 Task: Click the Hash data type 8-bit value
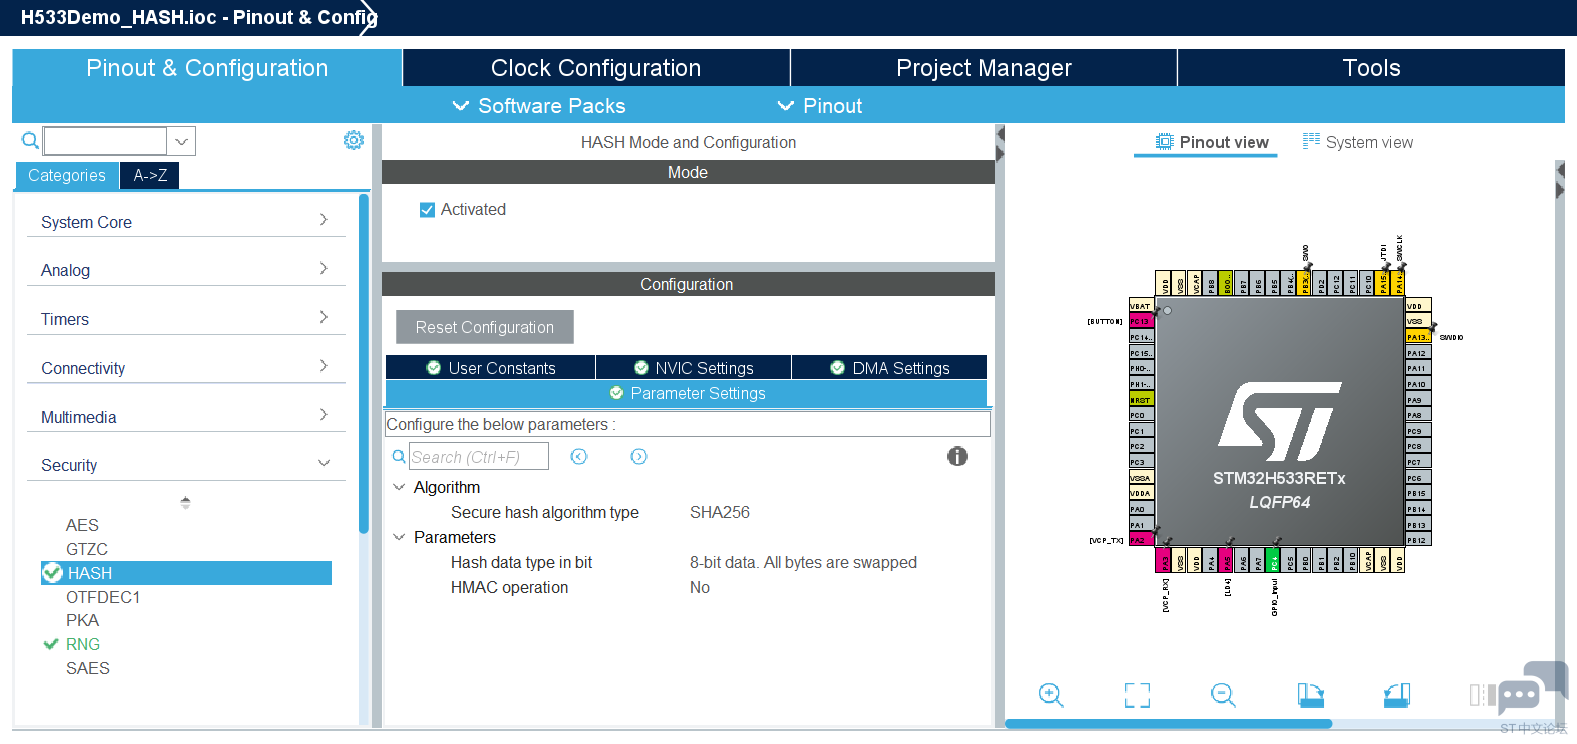coord(803,562)
